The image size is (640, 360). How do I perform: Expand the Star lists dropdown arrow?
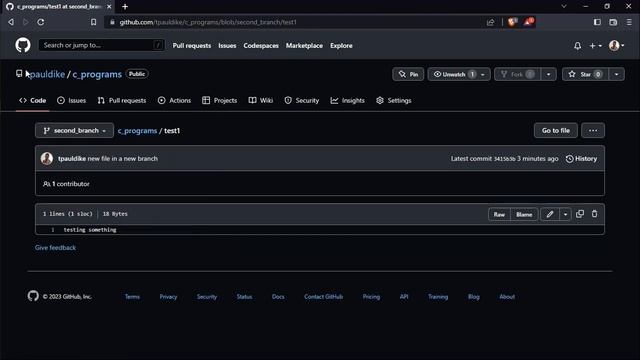click(616, 74)
